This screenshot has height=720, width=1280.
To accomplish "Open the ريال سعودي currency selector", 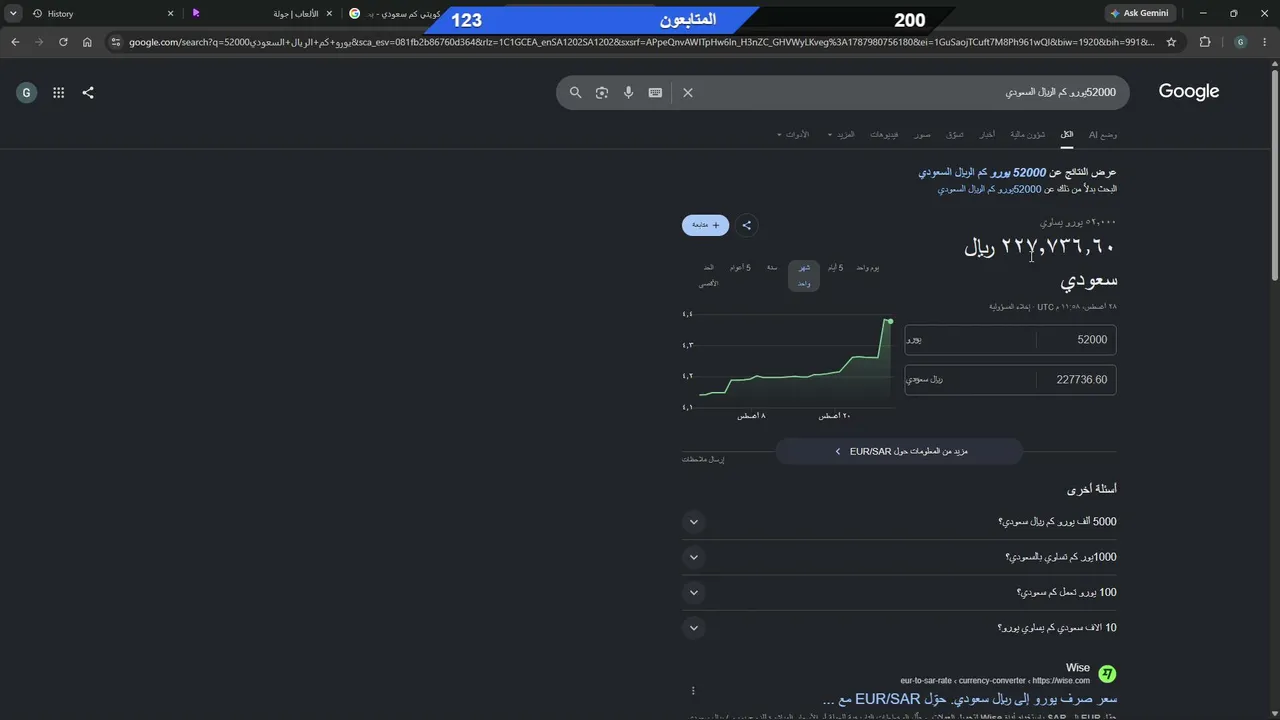I will coord(970,380).
